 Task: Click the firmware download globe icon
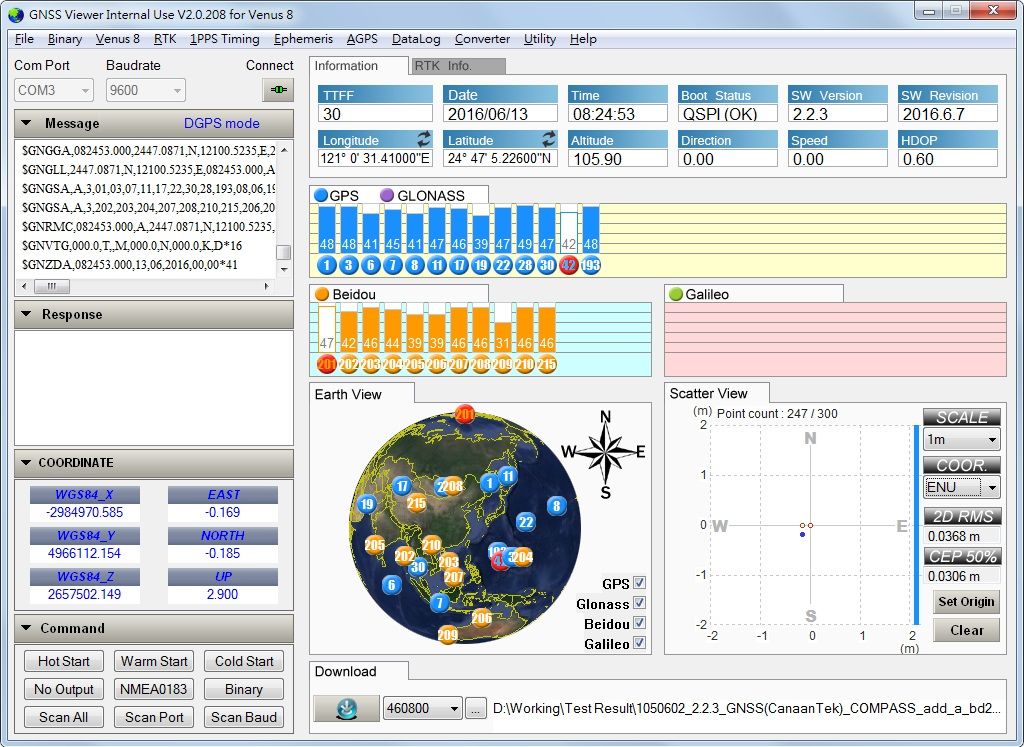click(x=346, y=708)
